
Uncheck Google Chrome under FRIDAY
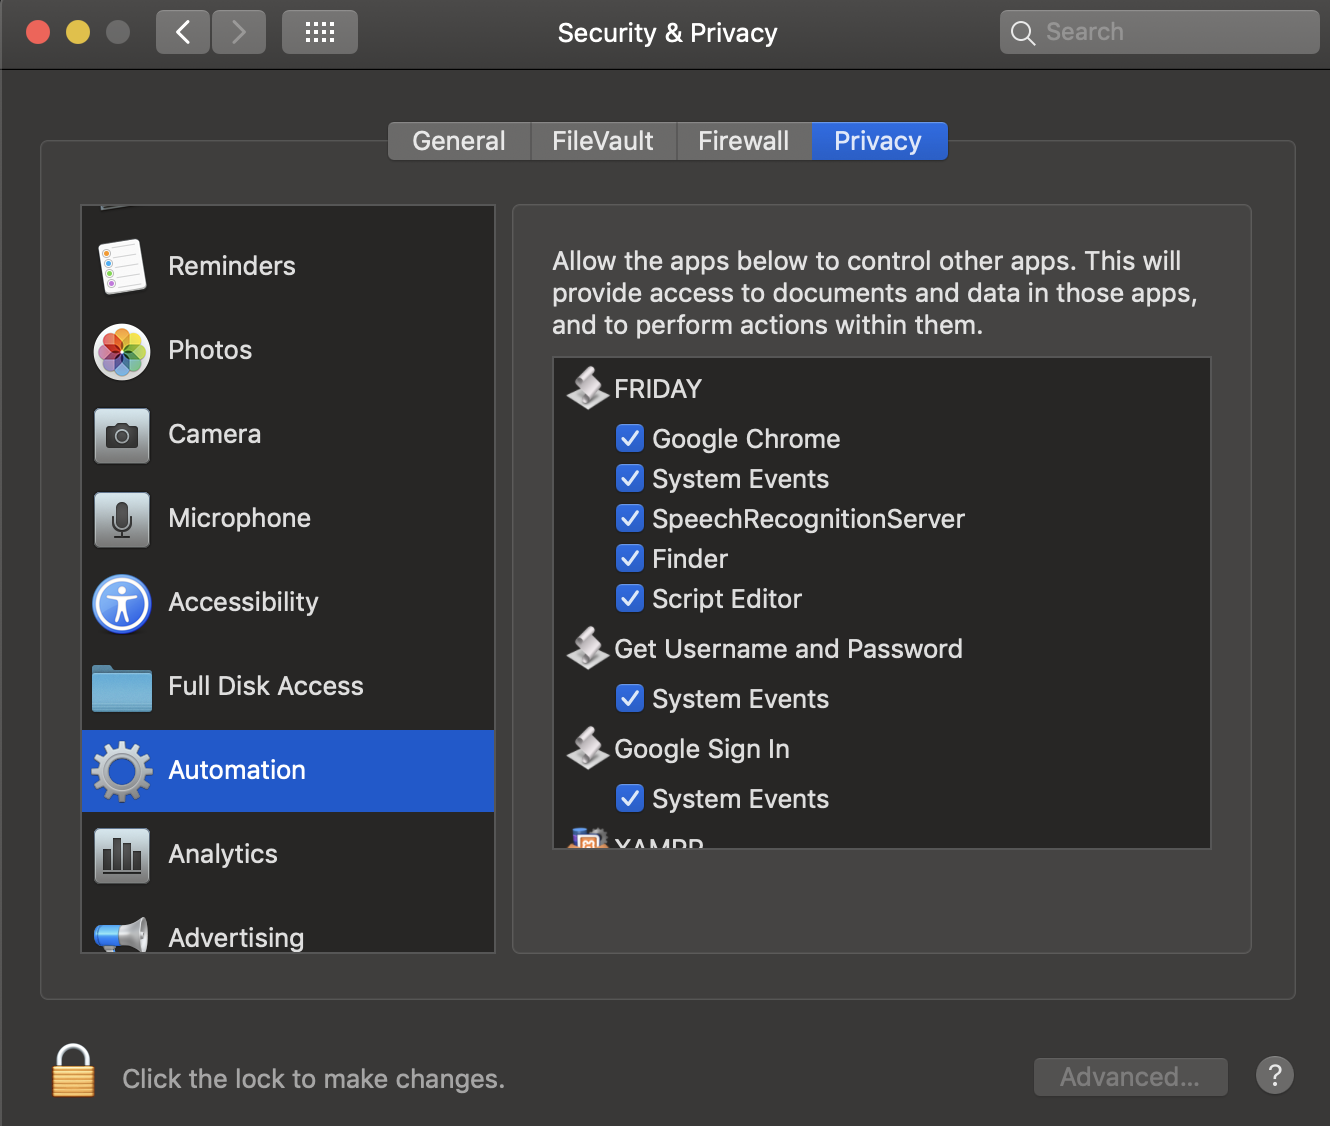tap(630, 438)
